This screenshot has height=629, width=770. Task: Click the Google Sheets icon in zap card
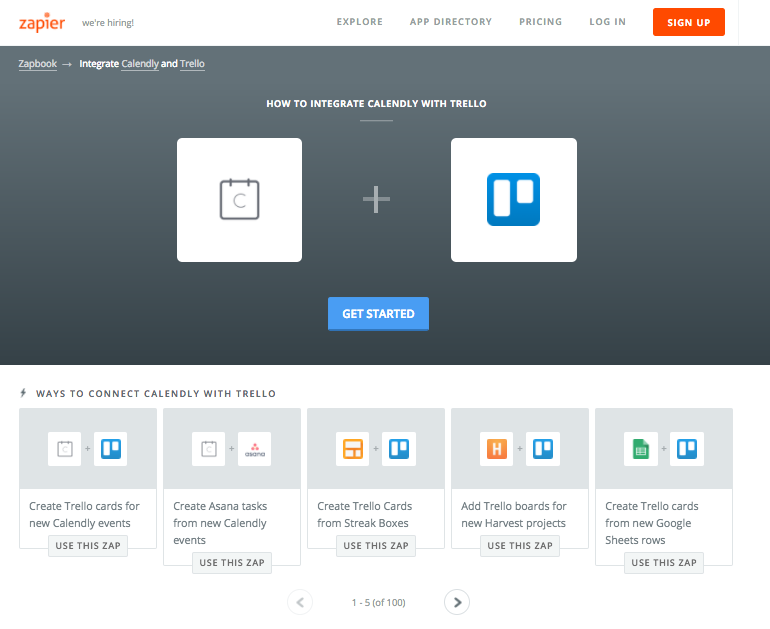pos(640,449)
